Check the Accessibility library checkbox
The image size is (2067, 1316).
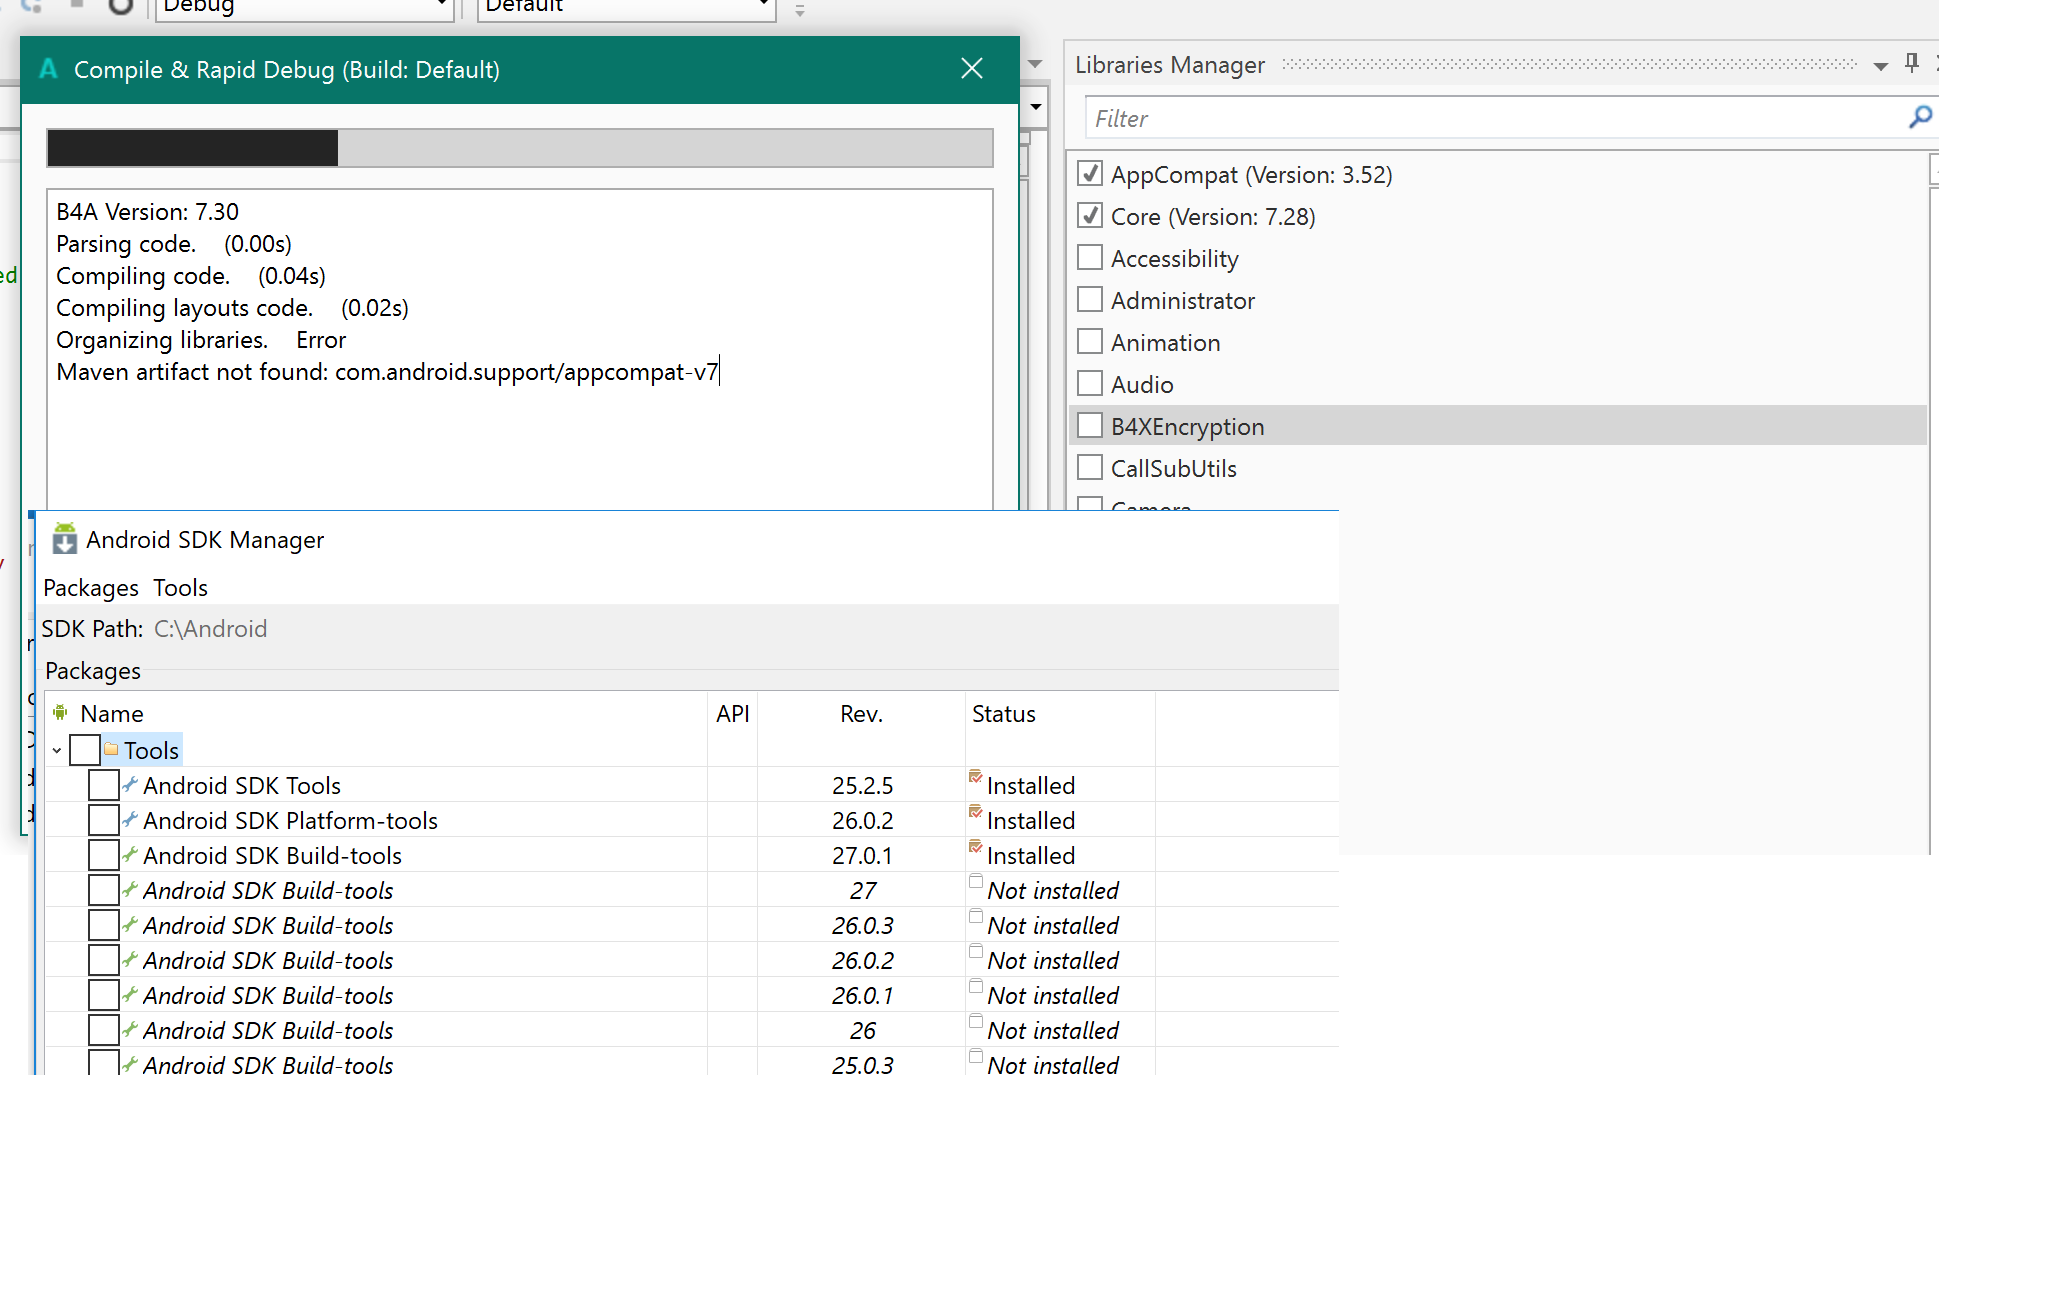[1090, 258]
